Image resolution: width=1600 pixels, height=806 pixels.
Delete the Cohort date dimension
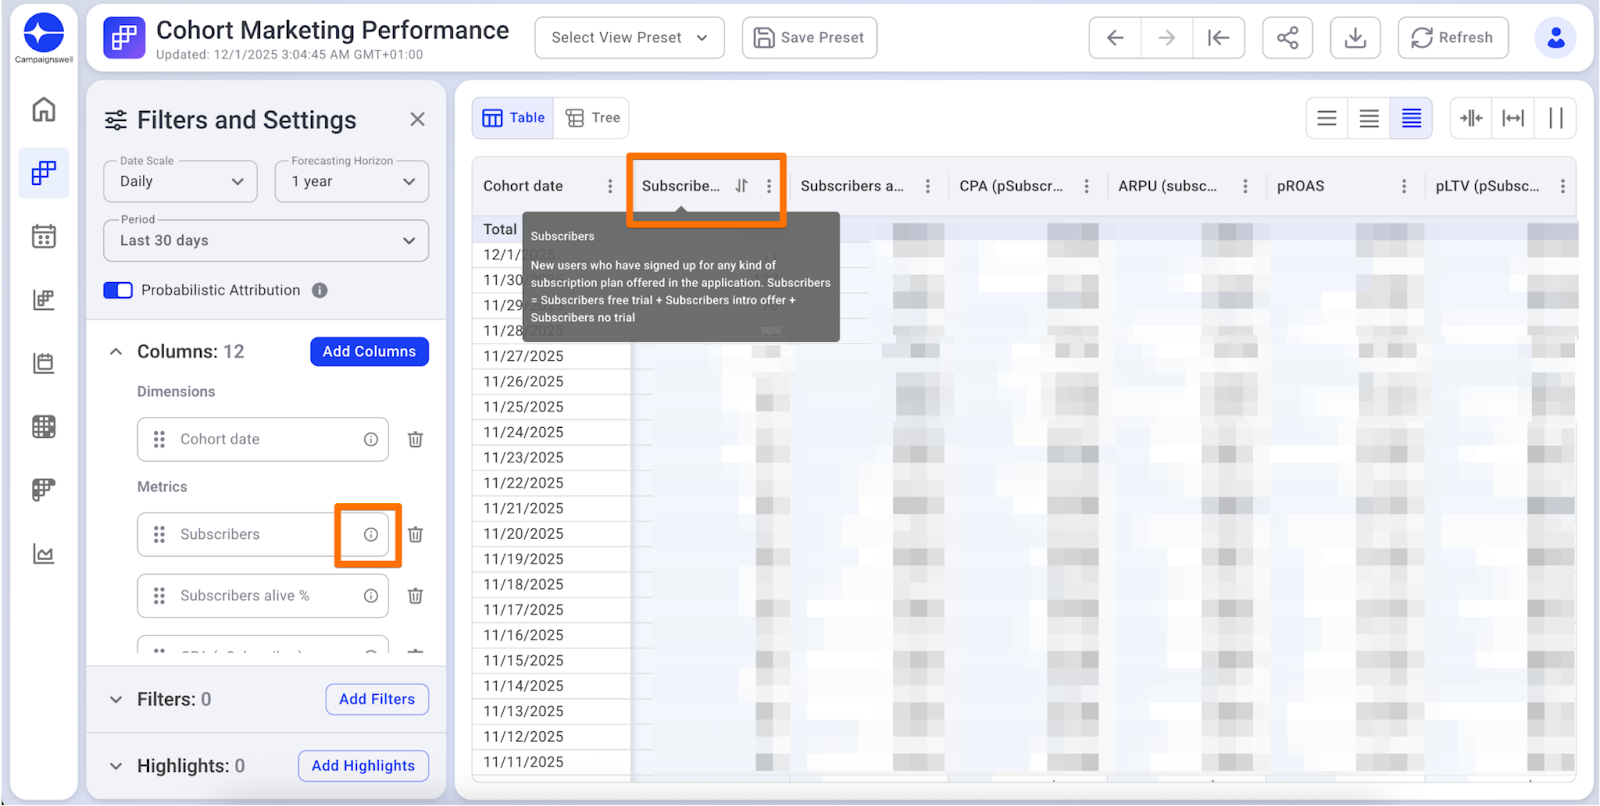(x=415, y=440)
